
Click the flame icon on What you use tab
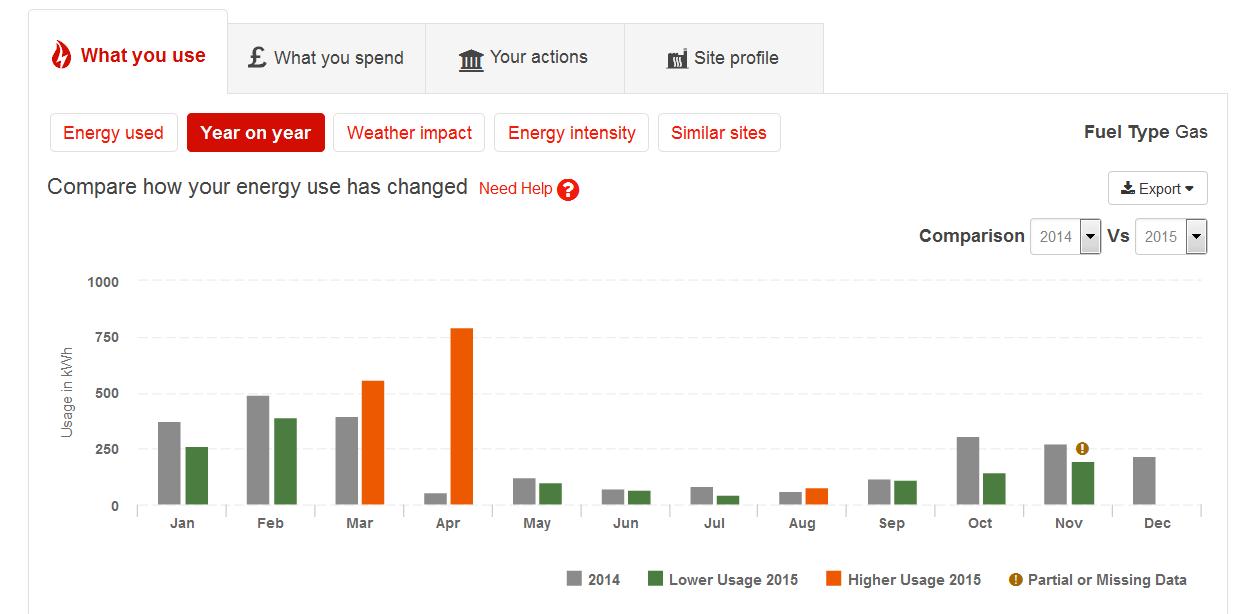(62, 56)
